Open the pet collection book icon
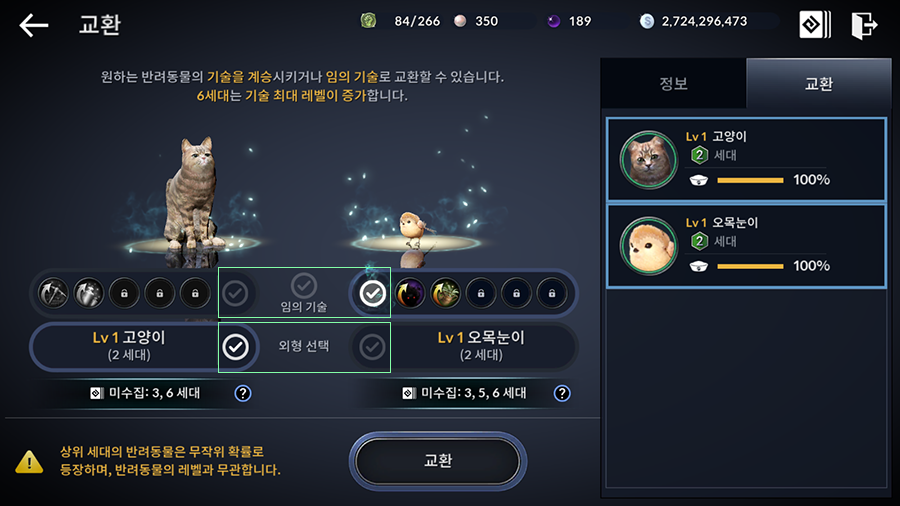Image resolution: width=900 pixels, height=506 pixels. [x=815, y=25]
